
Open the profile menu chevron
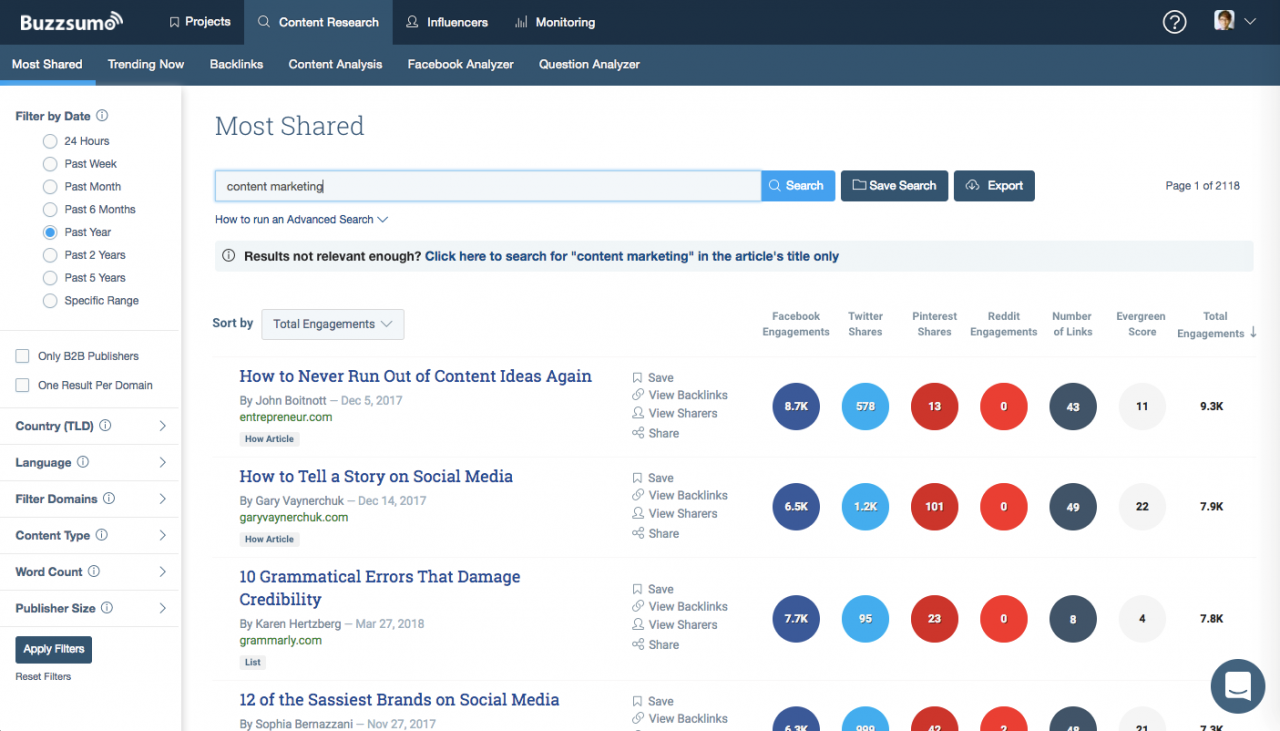pyautogui.click(x=1250, y=21)
